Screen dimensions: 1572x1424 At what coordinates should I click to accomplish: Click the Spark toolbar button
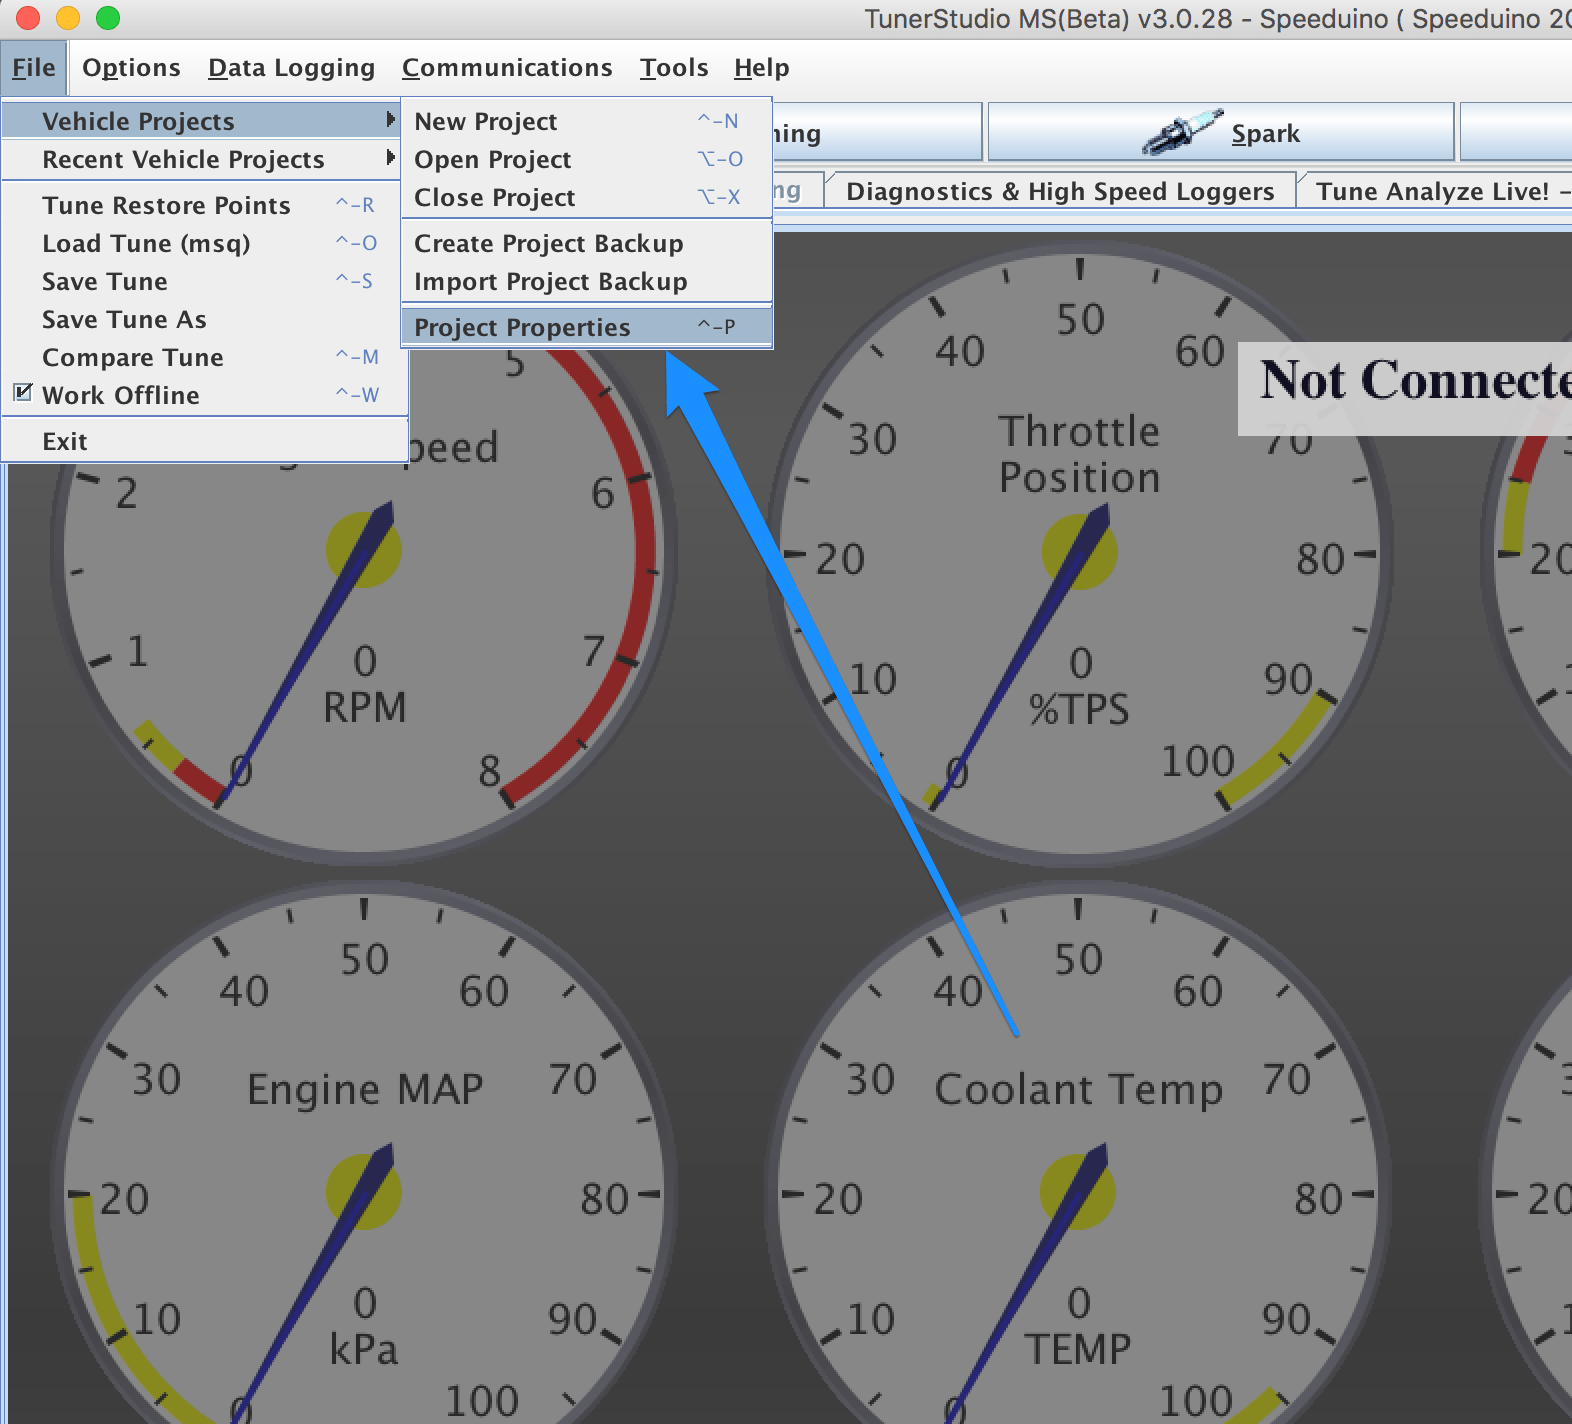pyautogui.click(x=1221, y=132)
